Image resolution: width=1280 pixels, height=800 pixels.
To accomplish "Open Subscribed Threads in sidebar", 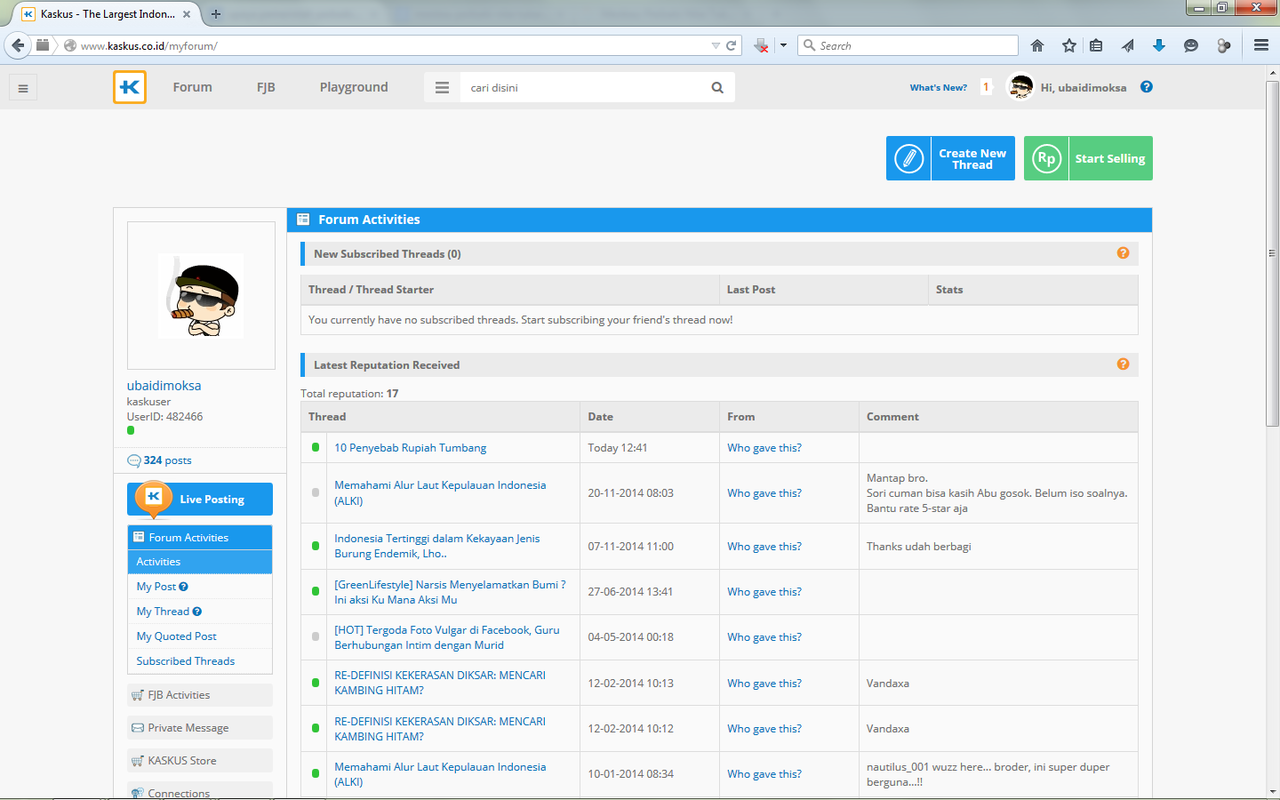I will click(186, 661).
